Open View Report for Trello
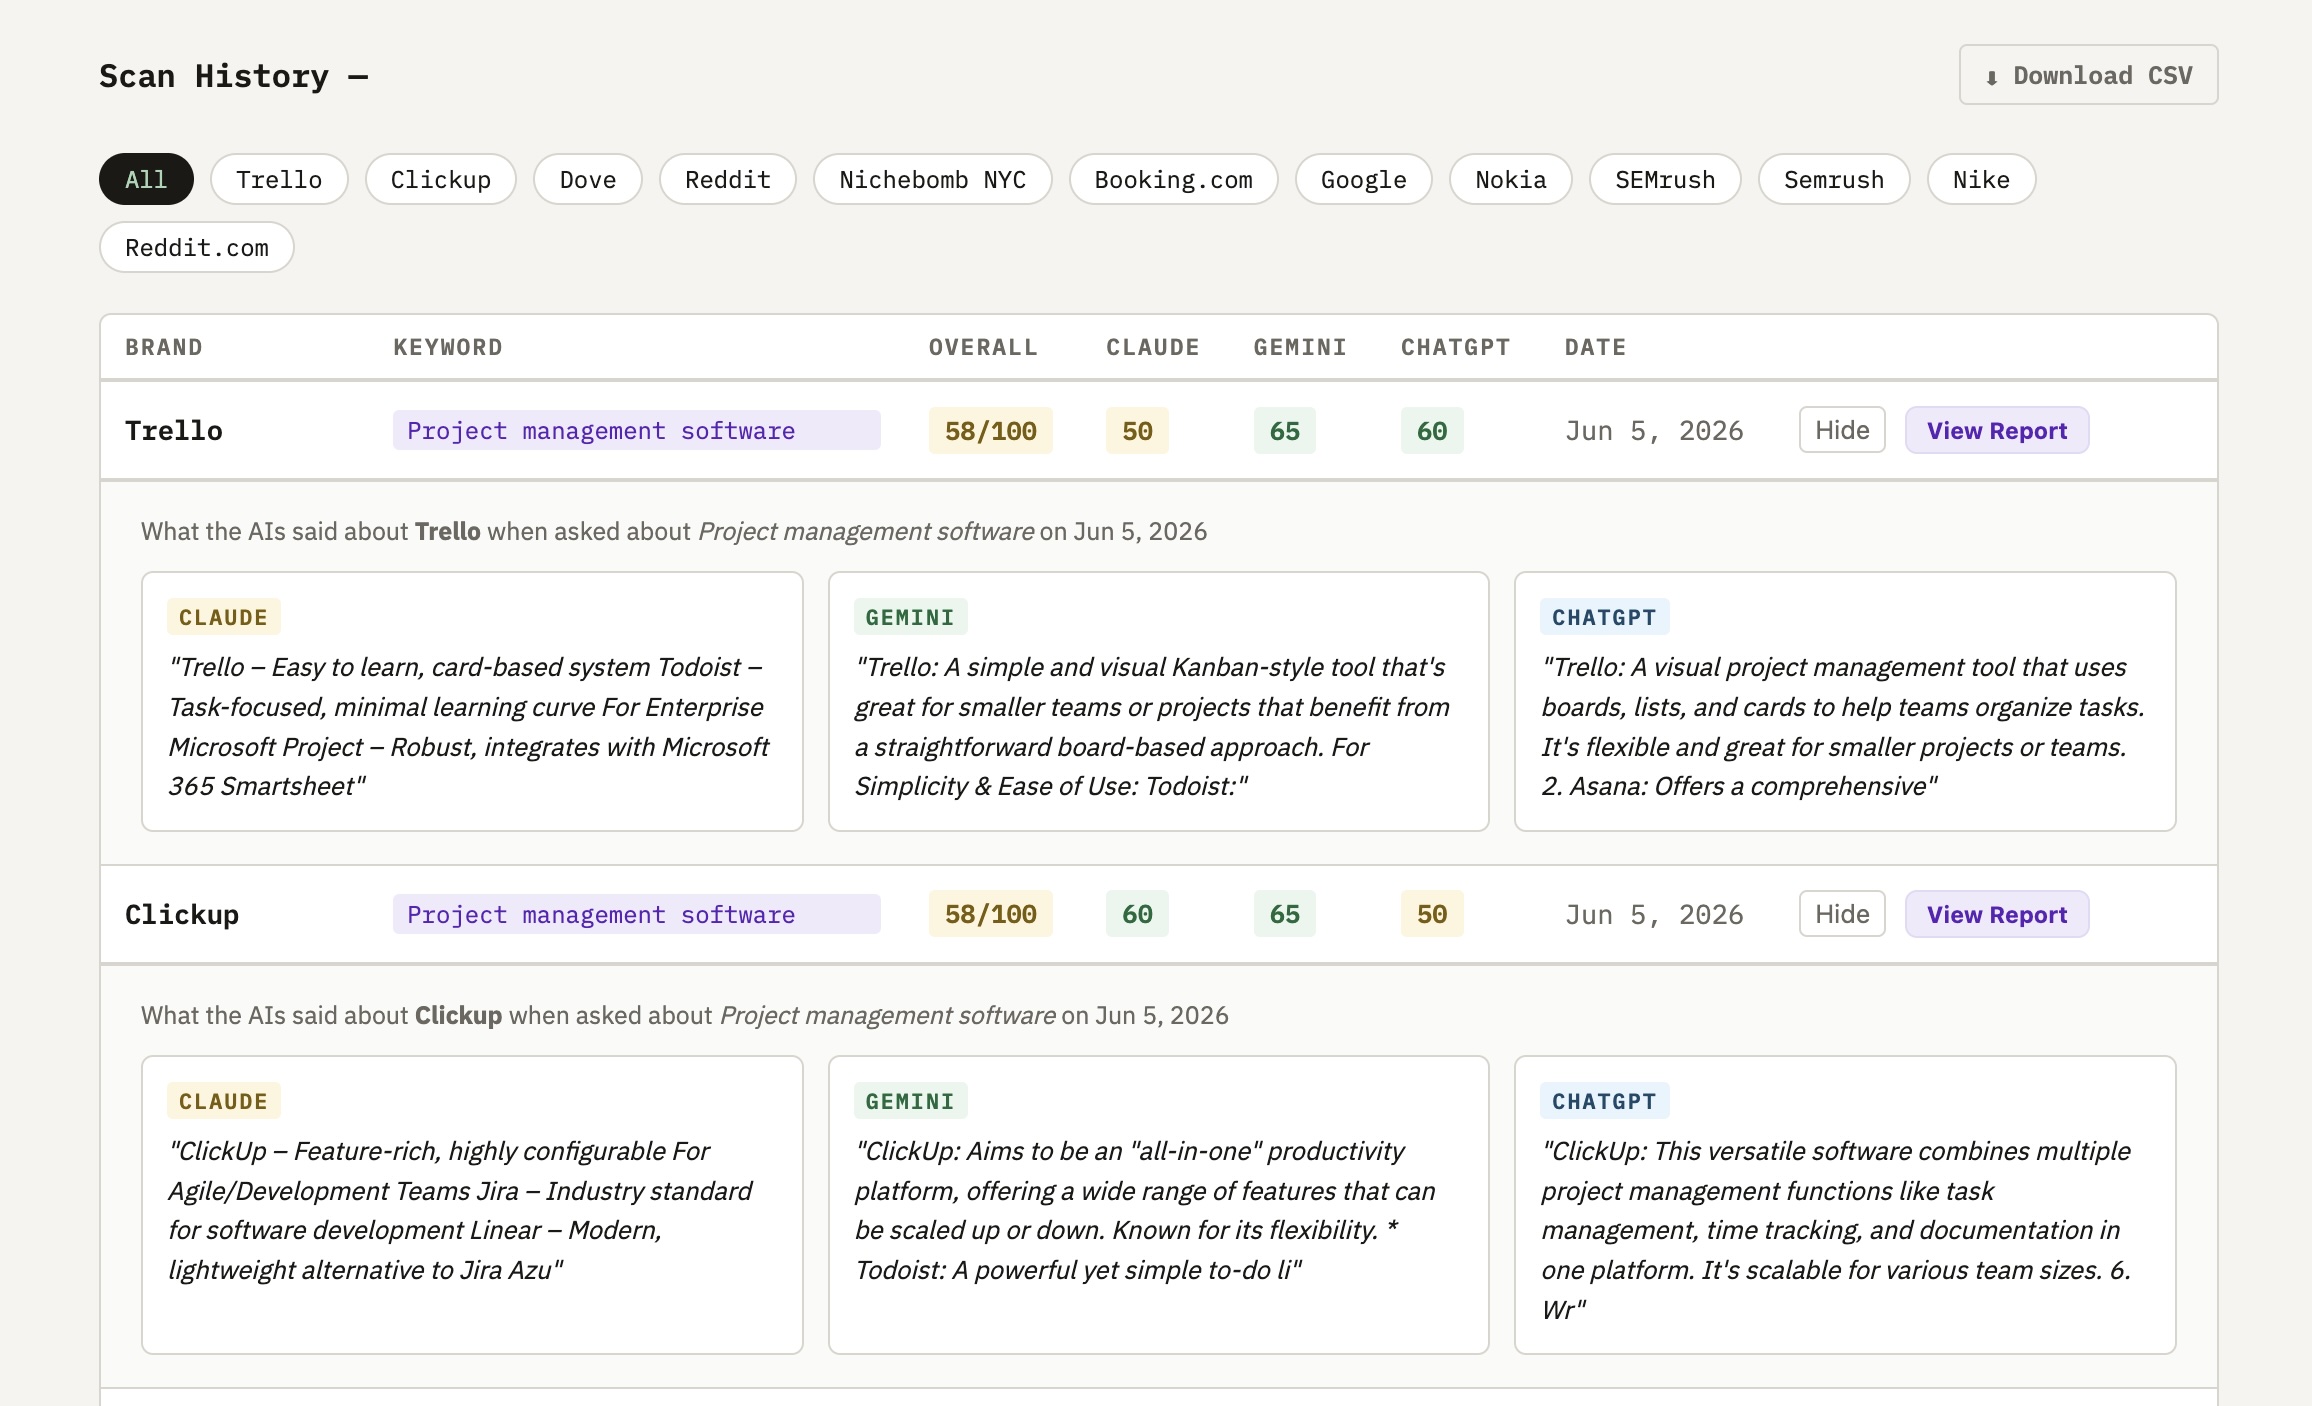 (1997, 431)
